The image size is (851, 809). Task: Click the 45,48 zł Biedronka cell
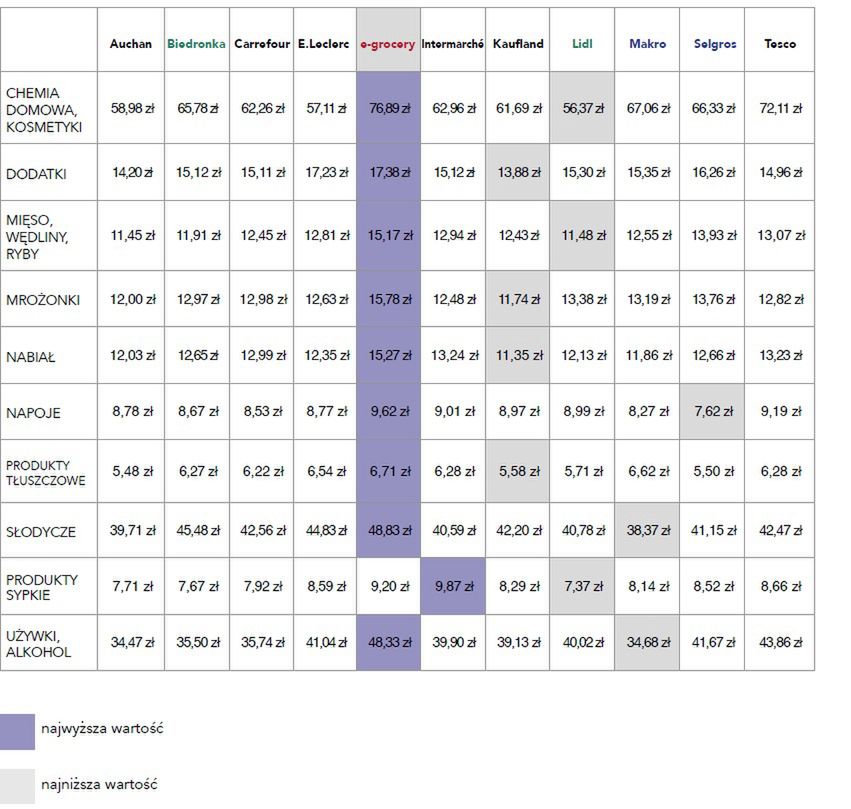click(196, 531)
